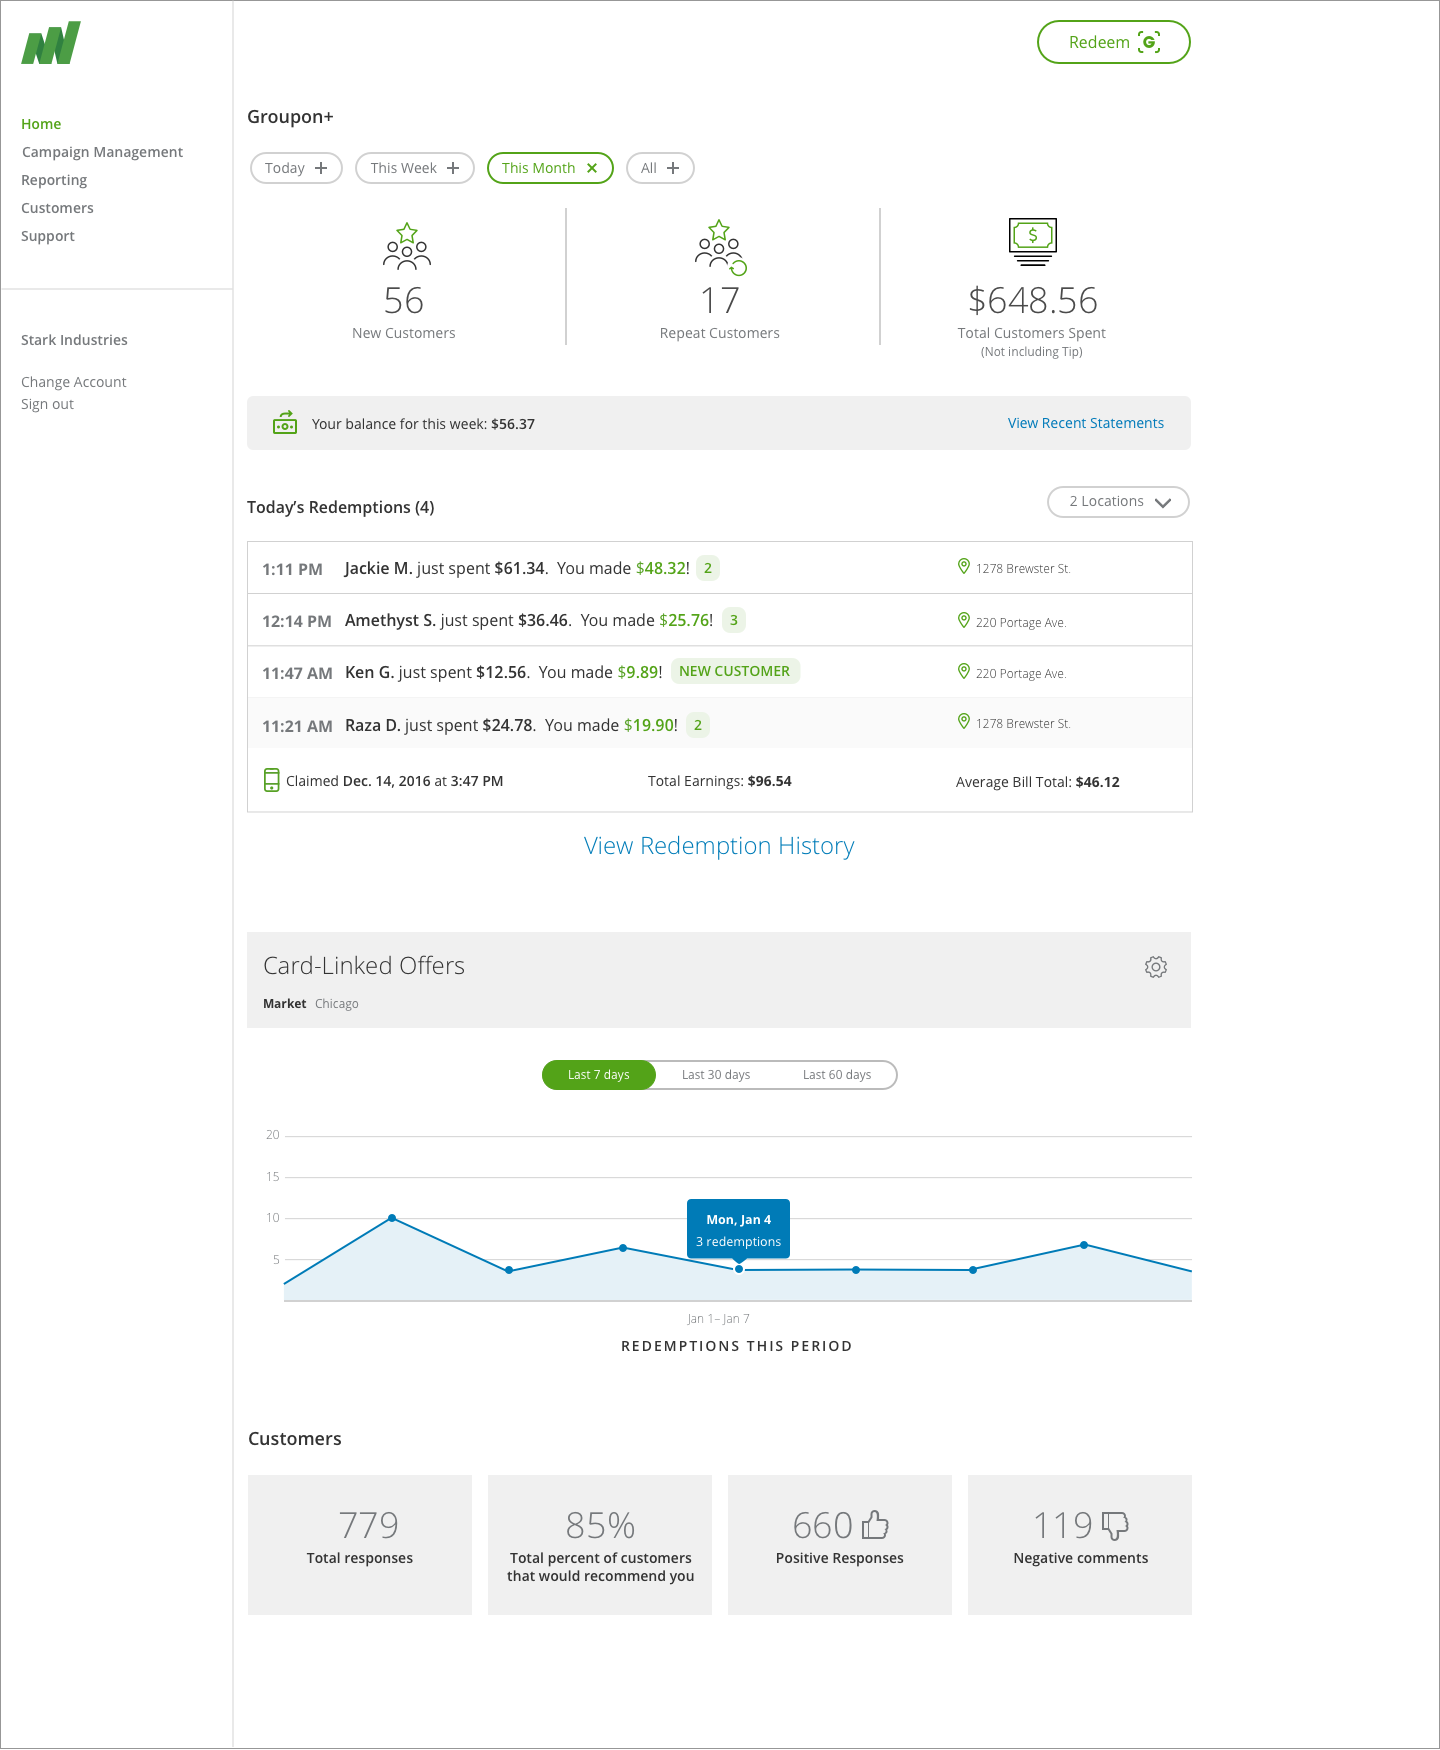The width and height of the screenshot is (1440, 1750).
Task: Click the green Groupon Merchant logo
Action: click(51, 43)
